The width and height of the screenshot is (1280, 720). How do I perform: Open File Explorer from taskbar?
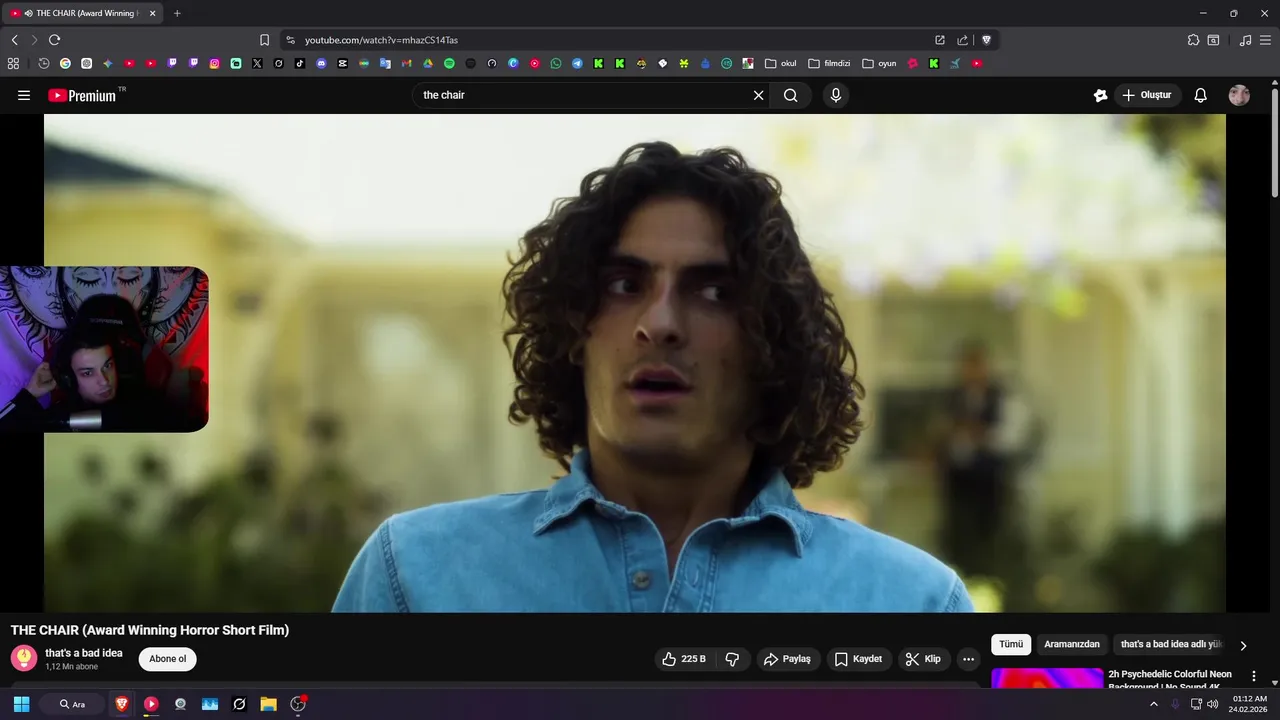point(268,704)
